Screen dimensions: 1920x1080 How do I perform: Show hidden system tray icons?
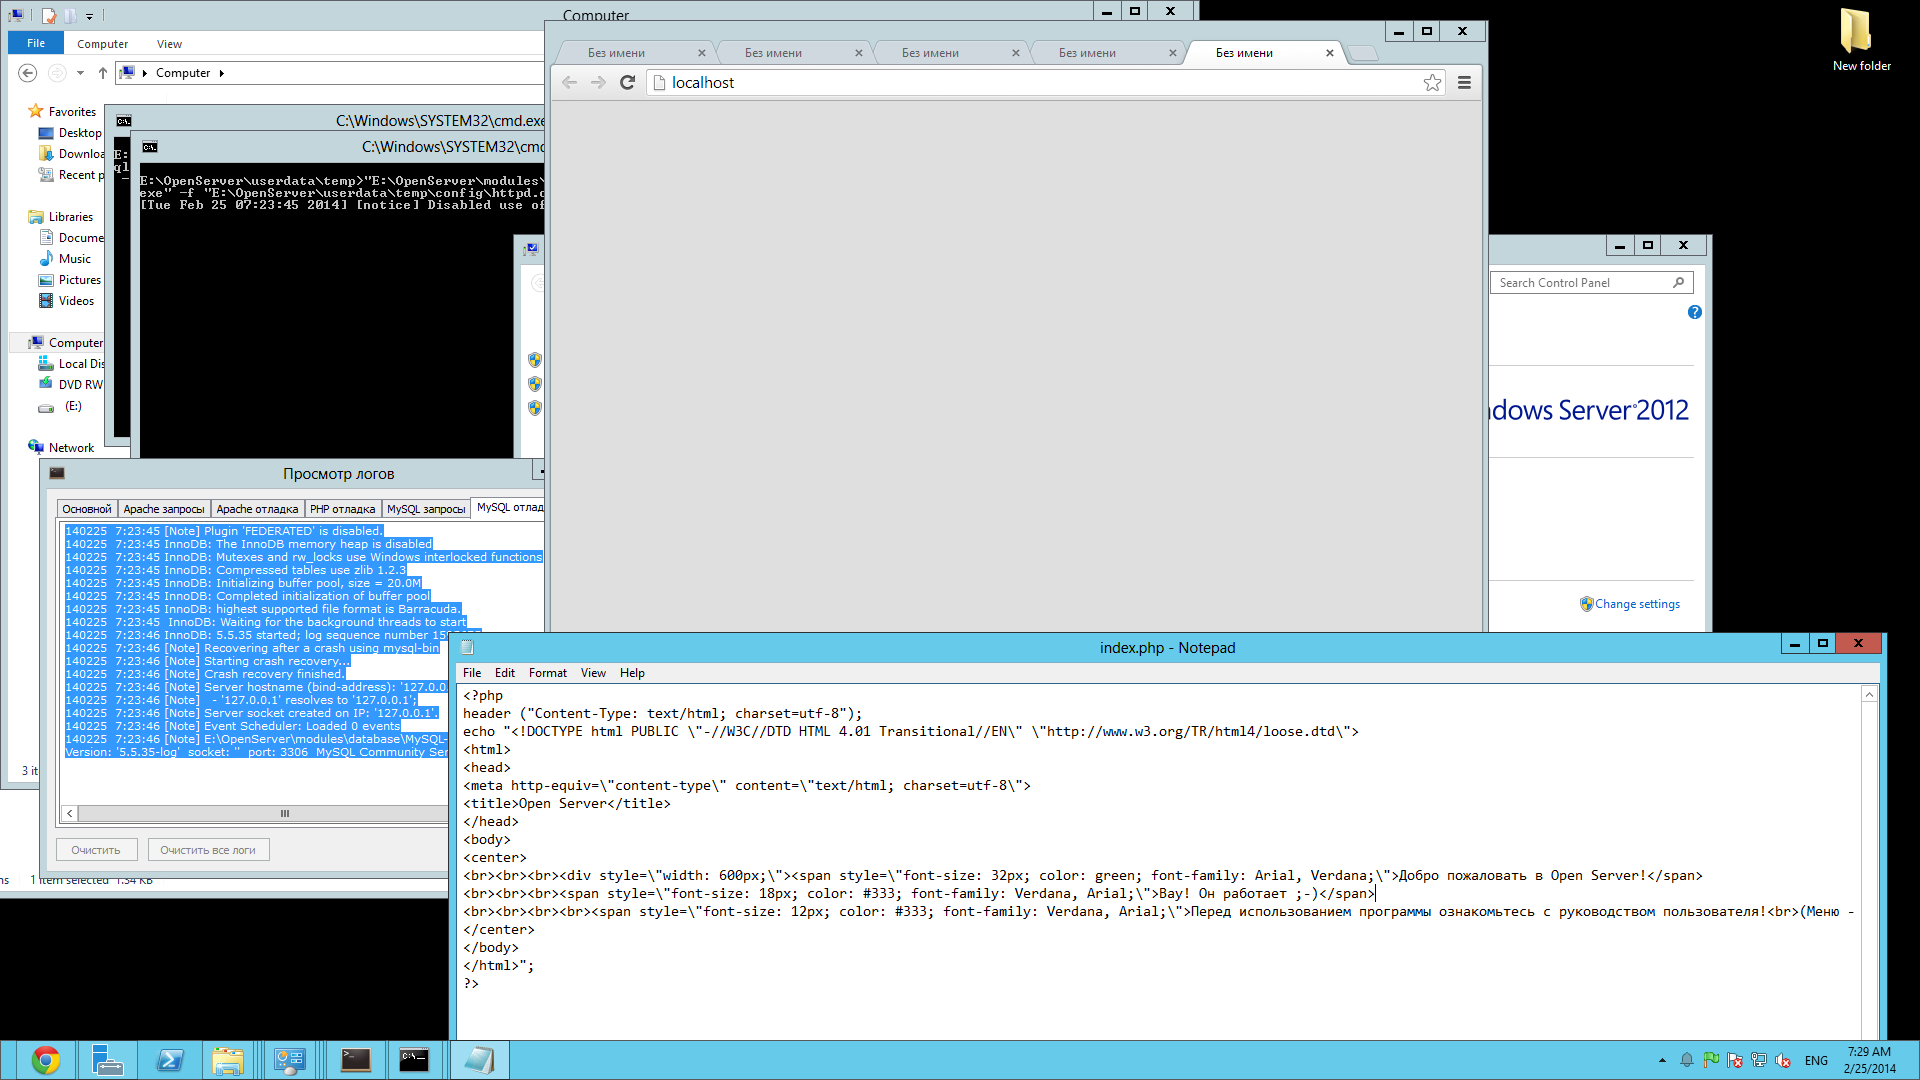coord(1662,1060)
